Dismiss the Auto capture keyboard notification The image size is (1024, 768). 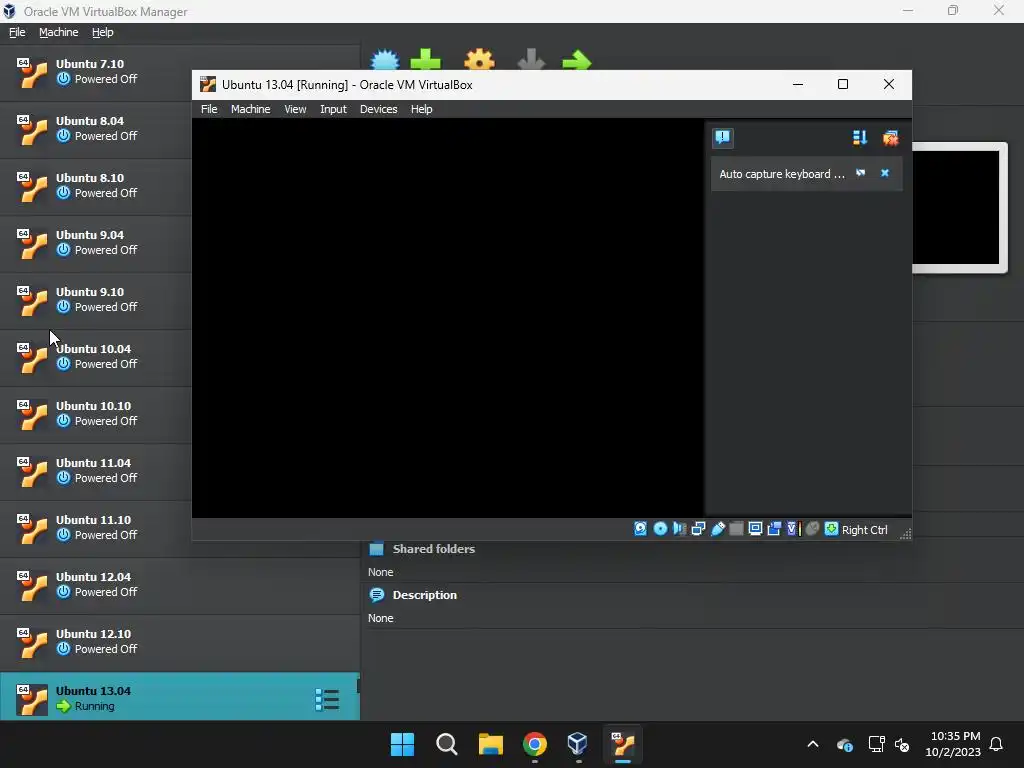tap(885, 173)
